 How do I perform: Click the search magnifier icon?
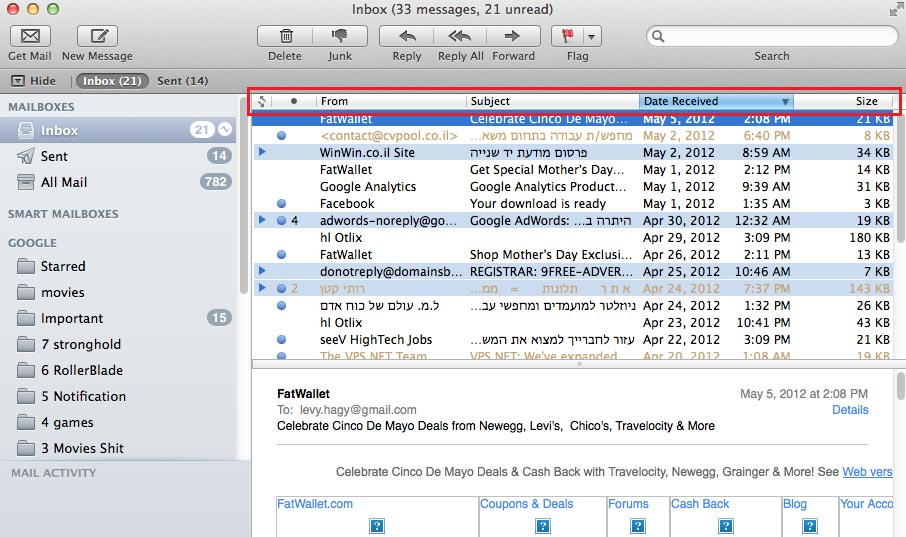pos(658,36)
